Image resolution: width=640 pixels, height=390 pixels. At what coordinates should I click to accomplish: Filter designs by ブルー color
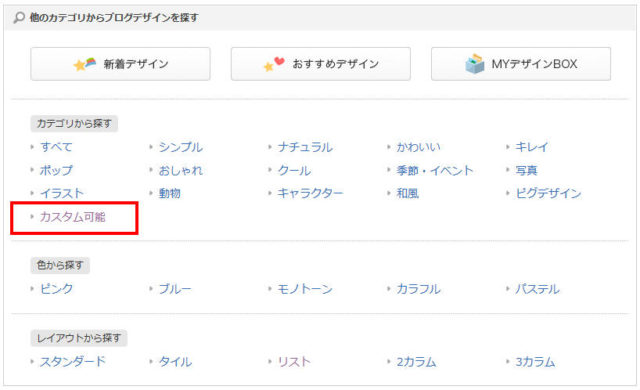[175, 289]
